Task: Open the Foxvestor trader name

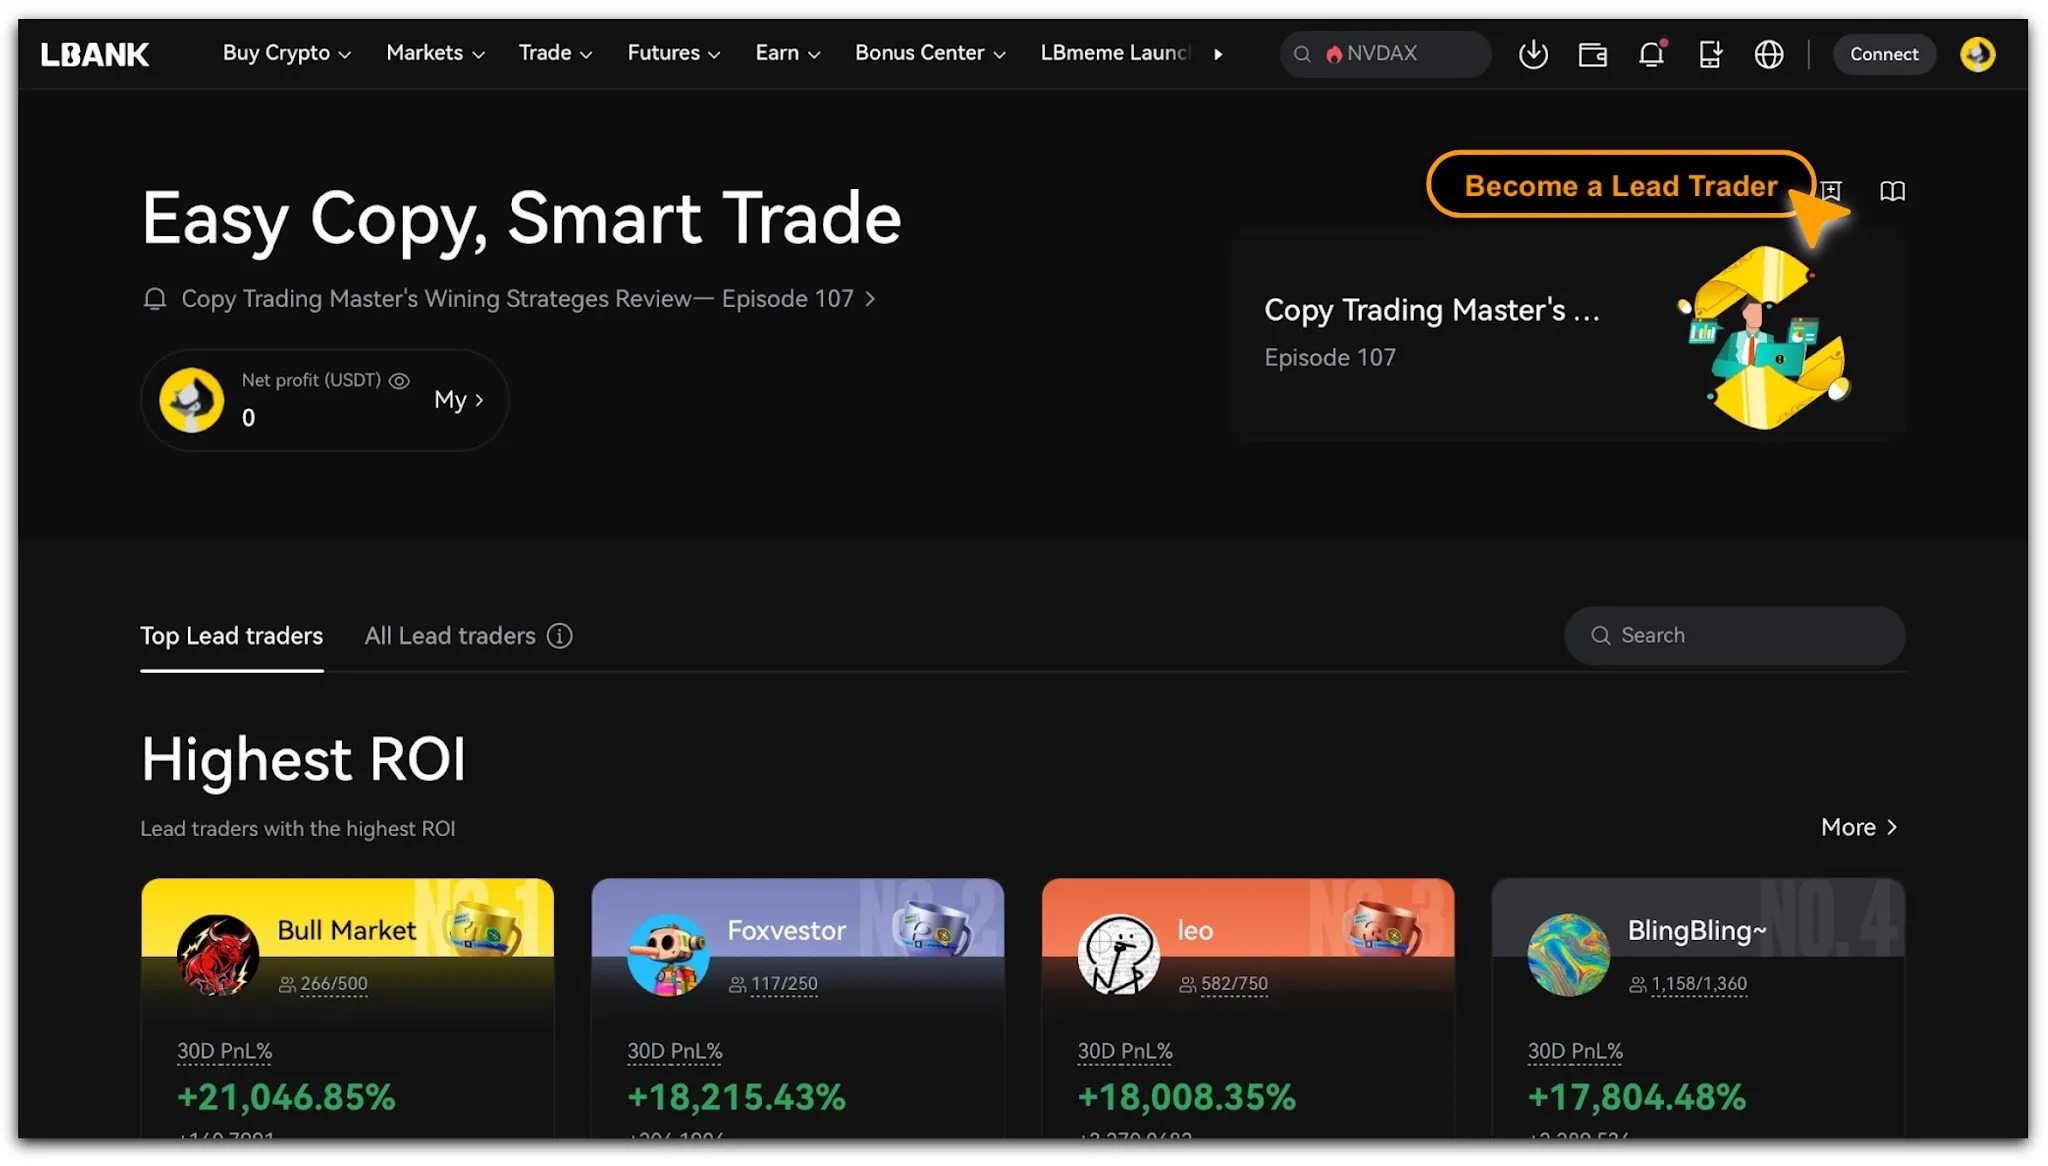Action: point(786,931)
